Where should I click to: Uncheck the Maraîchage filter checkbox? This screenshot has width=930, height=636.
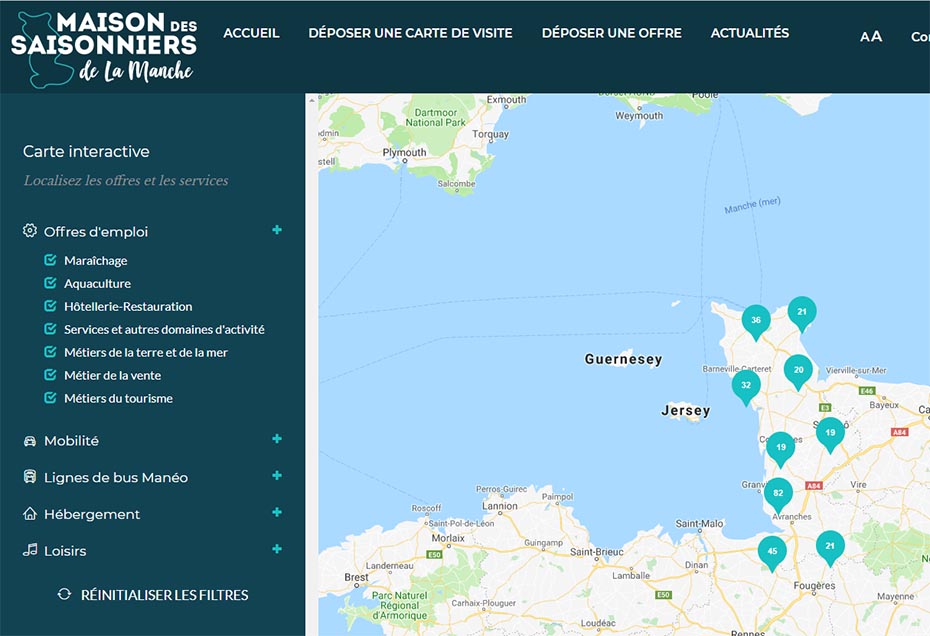[50, 260]
